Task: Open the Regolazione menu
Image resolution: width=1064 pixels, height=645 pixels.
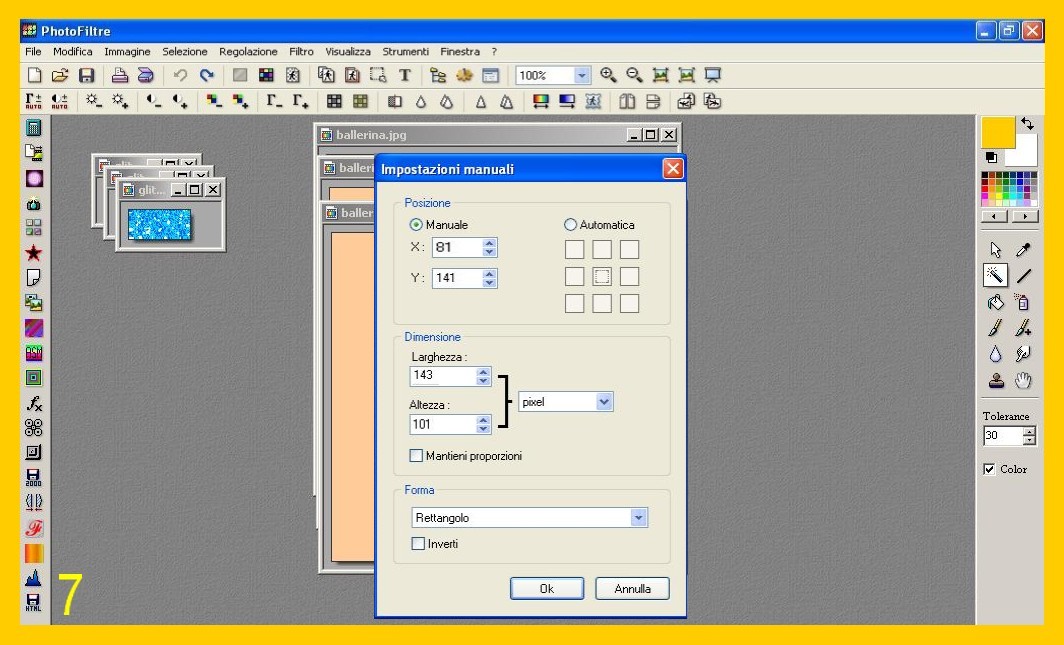Action: [248, 51]
